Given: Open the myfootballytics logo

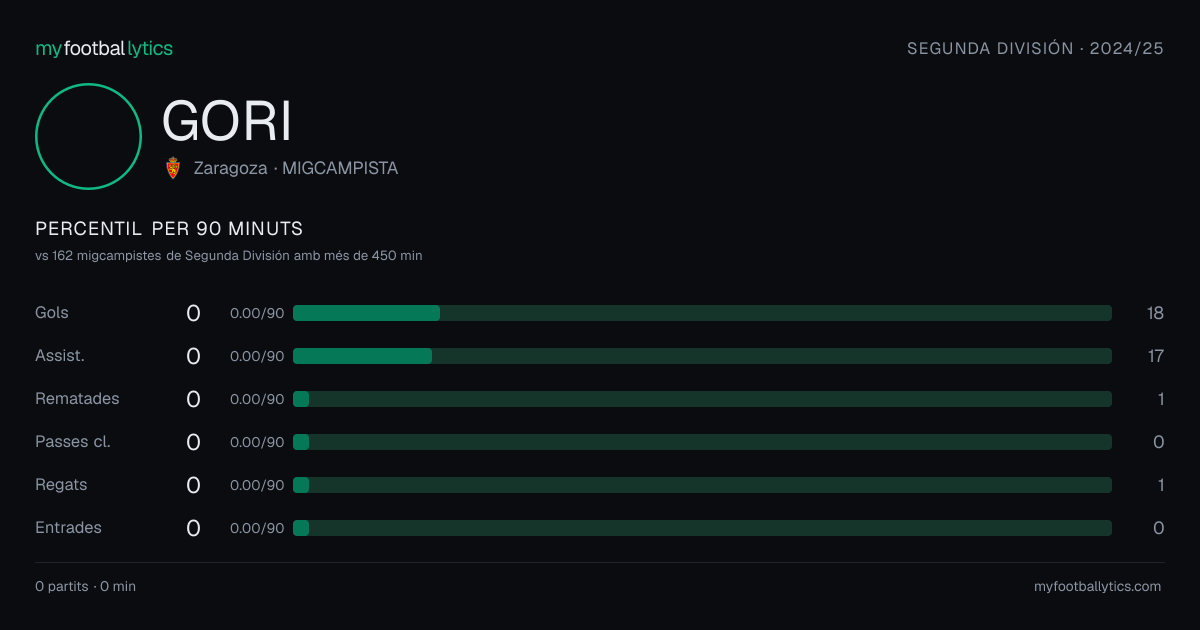Looking at the screenshot, I should [x=104, y=48].
